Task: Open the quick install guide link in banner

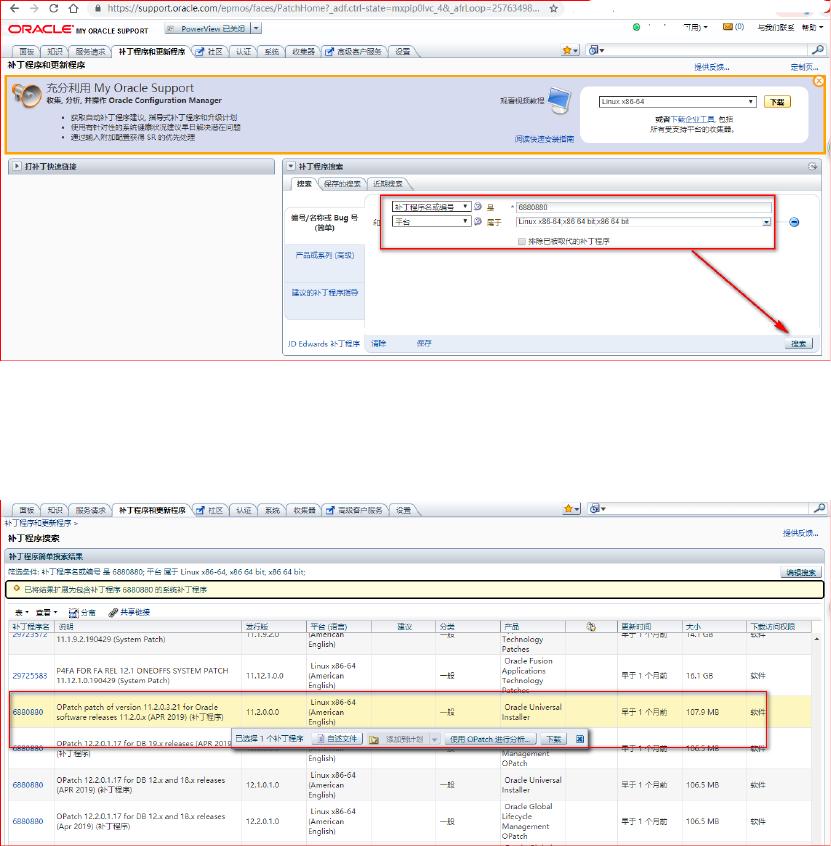Action: coord(544,139)
